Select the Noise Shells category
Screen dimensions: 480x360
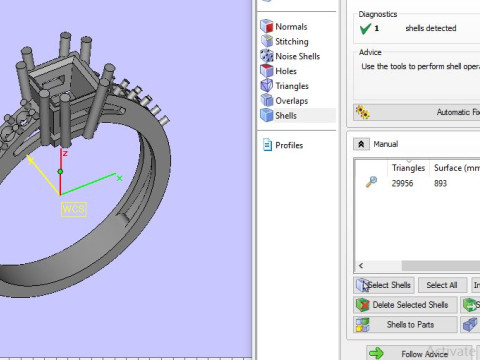pos(297,56)
